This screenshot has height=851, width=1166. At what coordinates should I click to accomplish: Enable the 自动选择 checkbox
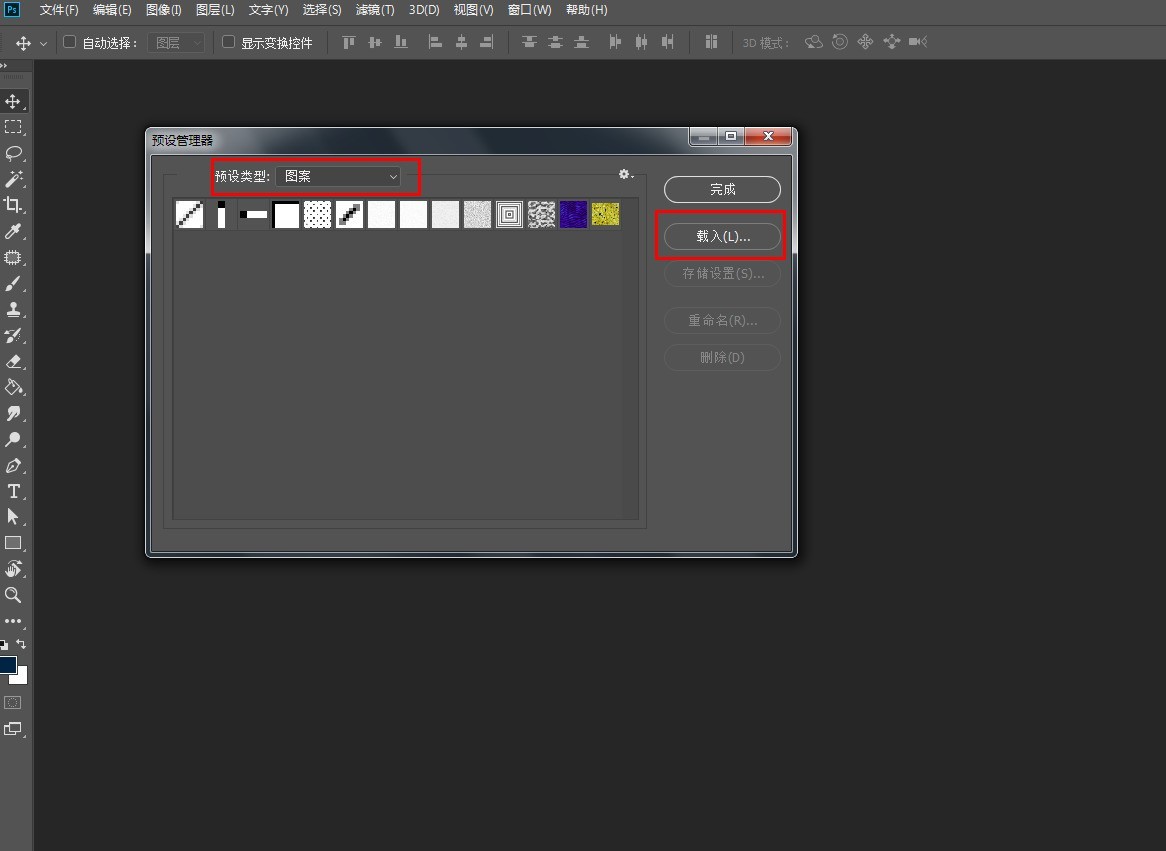click(70, 42)
